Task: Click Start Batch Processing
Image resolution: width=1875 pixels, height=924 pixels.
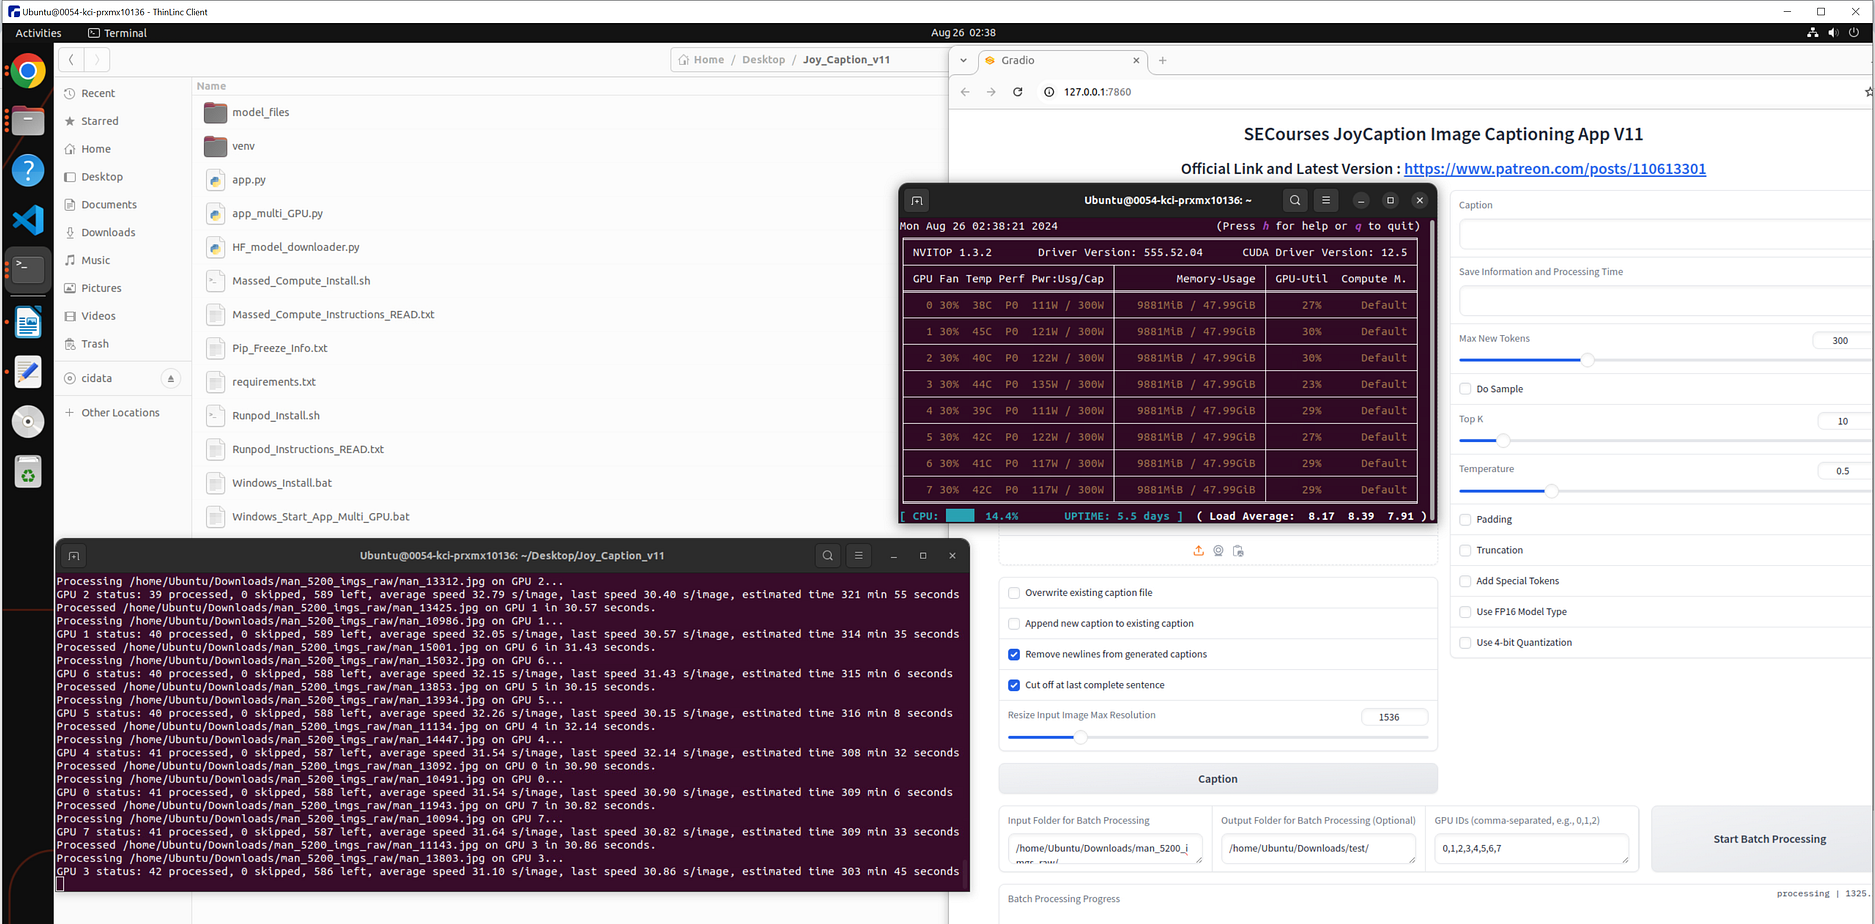Action: pos(1769,839)
